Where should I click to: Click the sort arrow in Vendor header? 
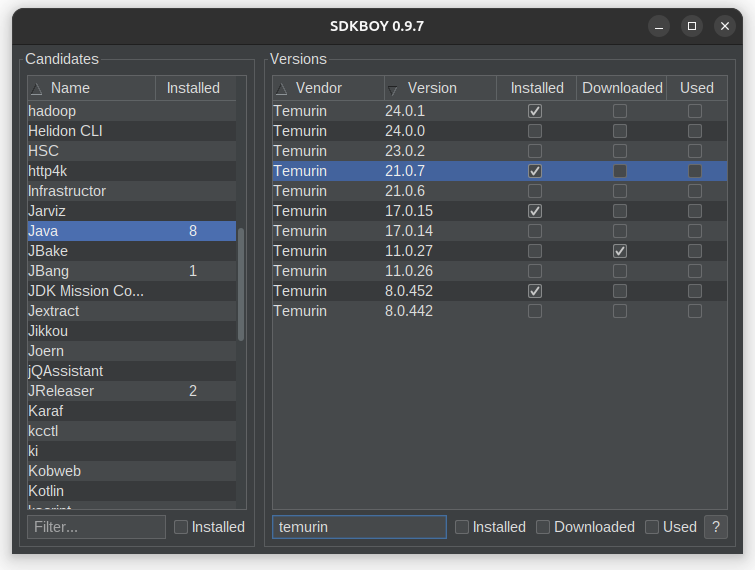click(x=282, y=89)
